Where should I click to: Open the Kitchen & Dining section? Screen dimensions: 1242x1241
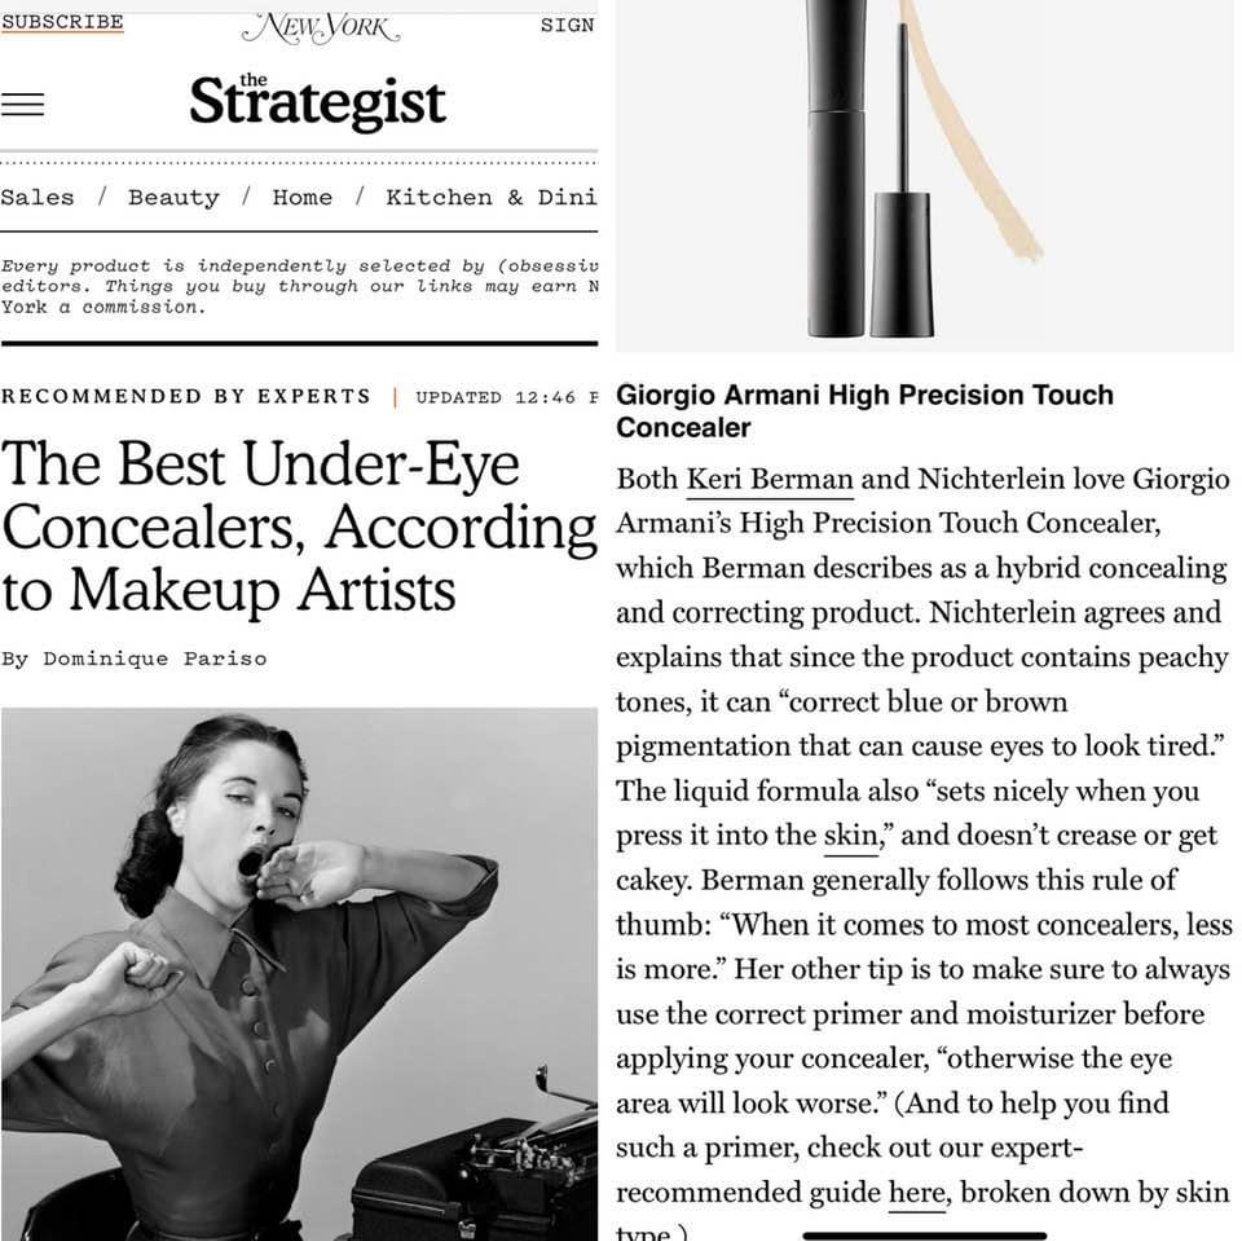tap(491, 197)
